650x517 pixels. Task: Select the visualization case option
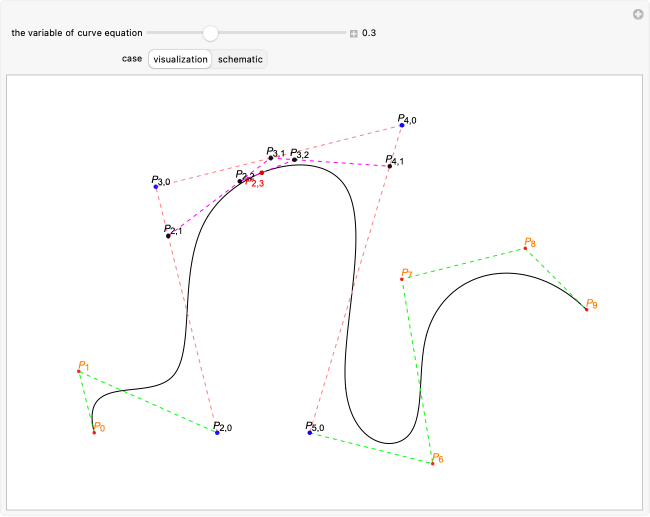pos(180,59)
